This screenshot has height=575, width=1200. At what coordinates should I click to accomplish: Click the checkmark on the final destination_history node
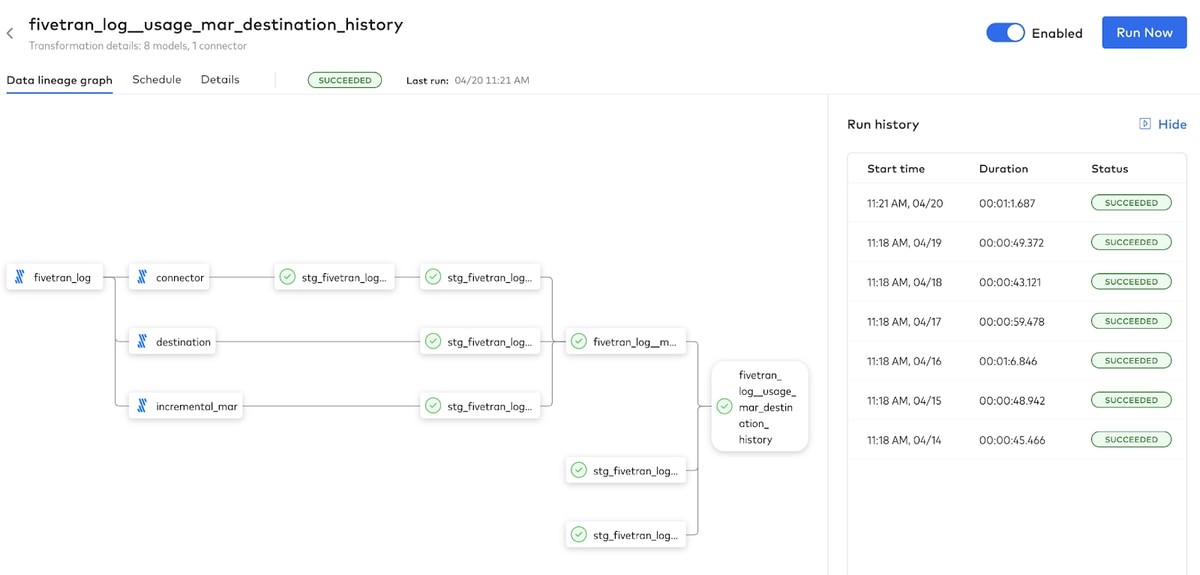click(724, 406)
